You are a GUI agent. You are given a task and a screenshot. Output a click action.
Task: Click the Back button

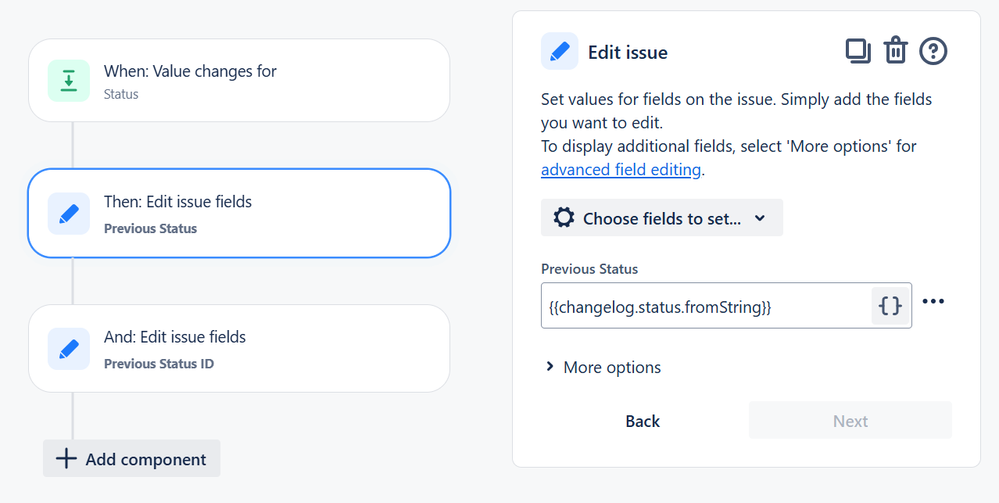pyautogui.click(x=642, y=421)
